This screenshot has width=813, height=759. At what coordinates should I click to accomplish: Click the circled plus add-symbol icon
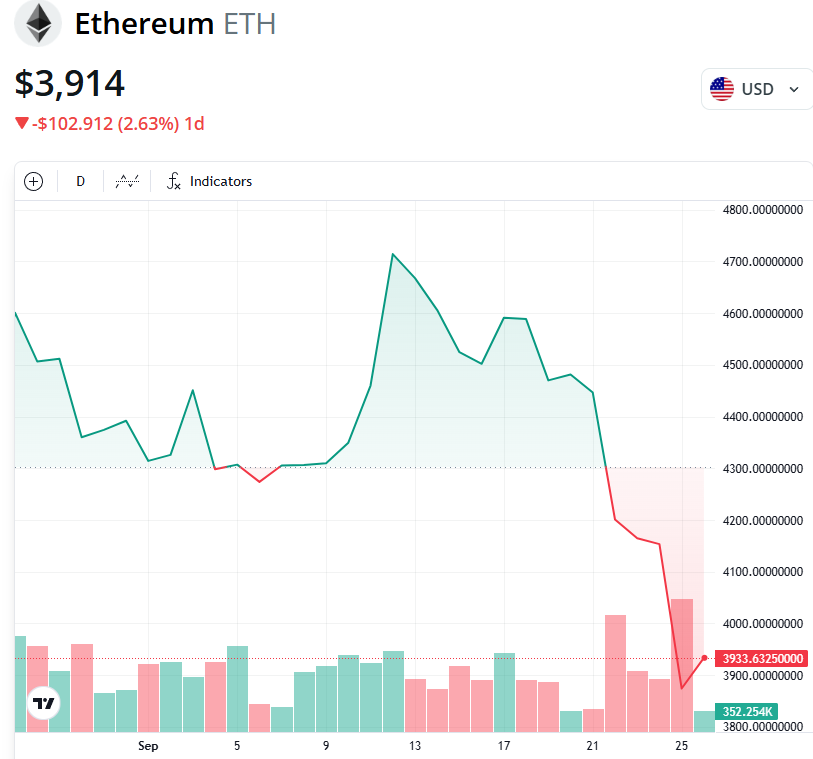pyautogui.click(x=33, y=181)
